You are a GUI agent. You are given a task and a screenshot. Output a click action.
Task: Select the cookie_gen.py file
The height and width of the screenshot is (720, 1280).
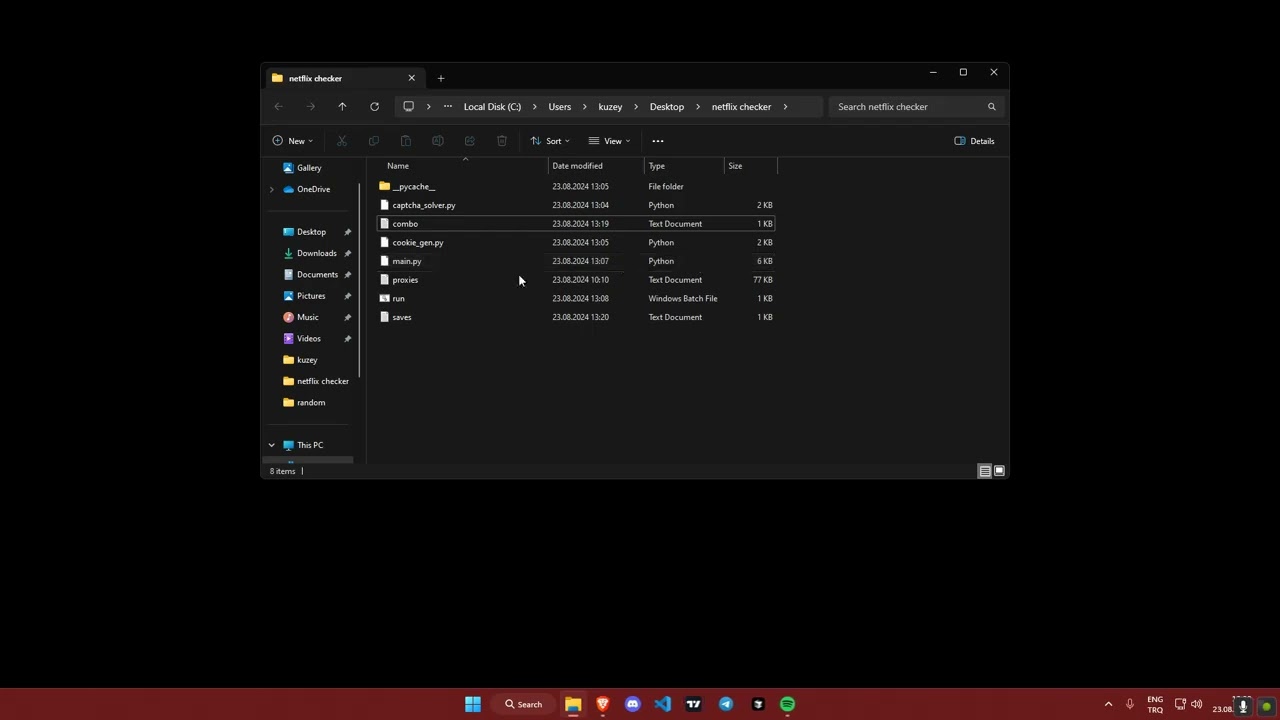click(576, 243)
